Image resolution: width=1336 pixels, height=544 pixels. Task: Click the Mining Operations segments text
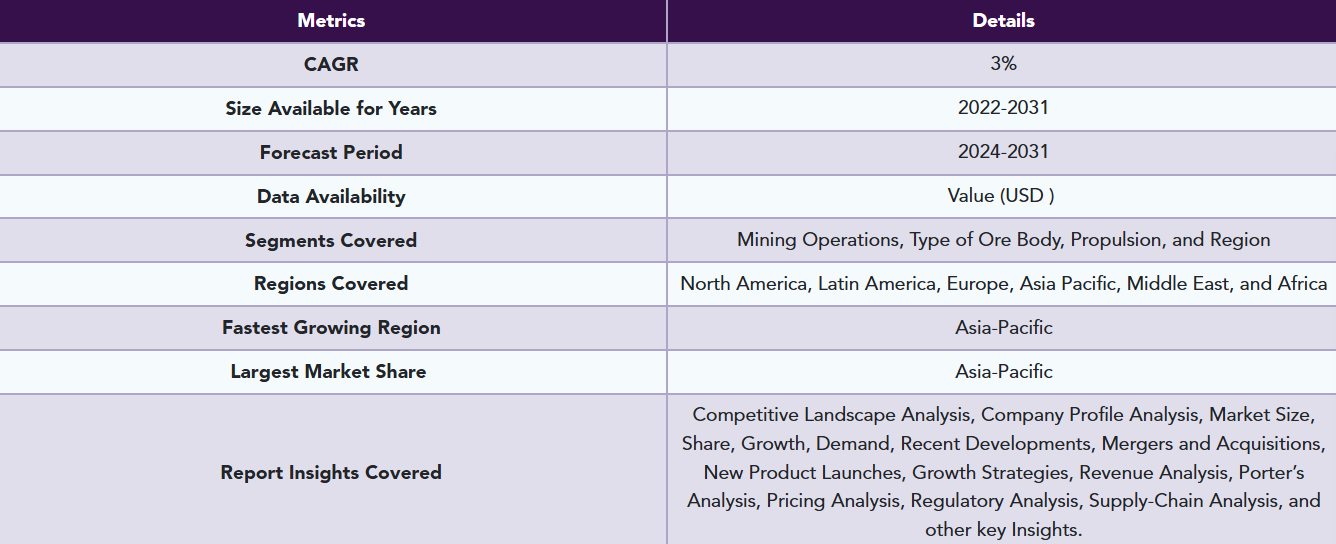tap(1003, 240)
